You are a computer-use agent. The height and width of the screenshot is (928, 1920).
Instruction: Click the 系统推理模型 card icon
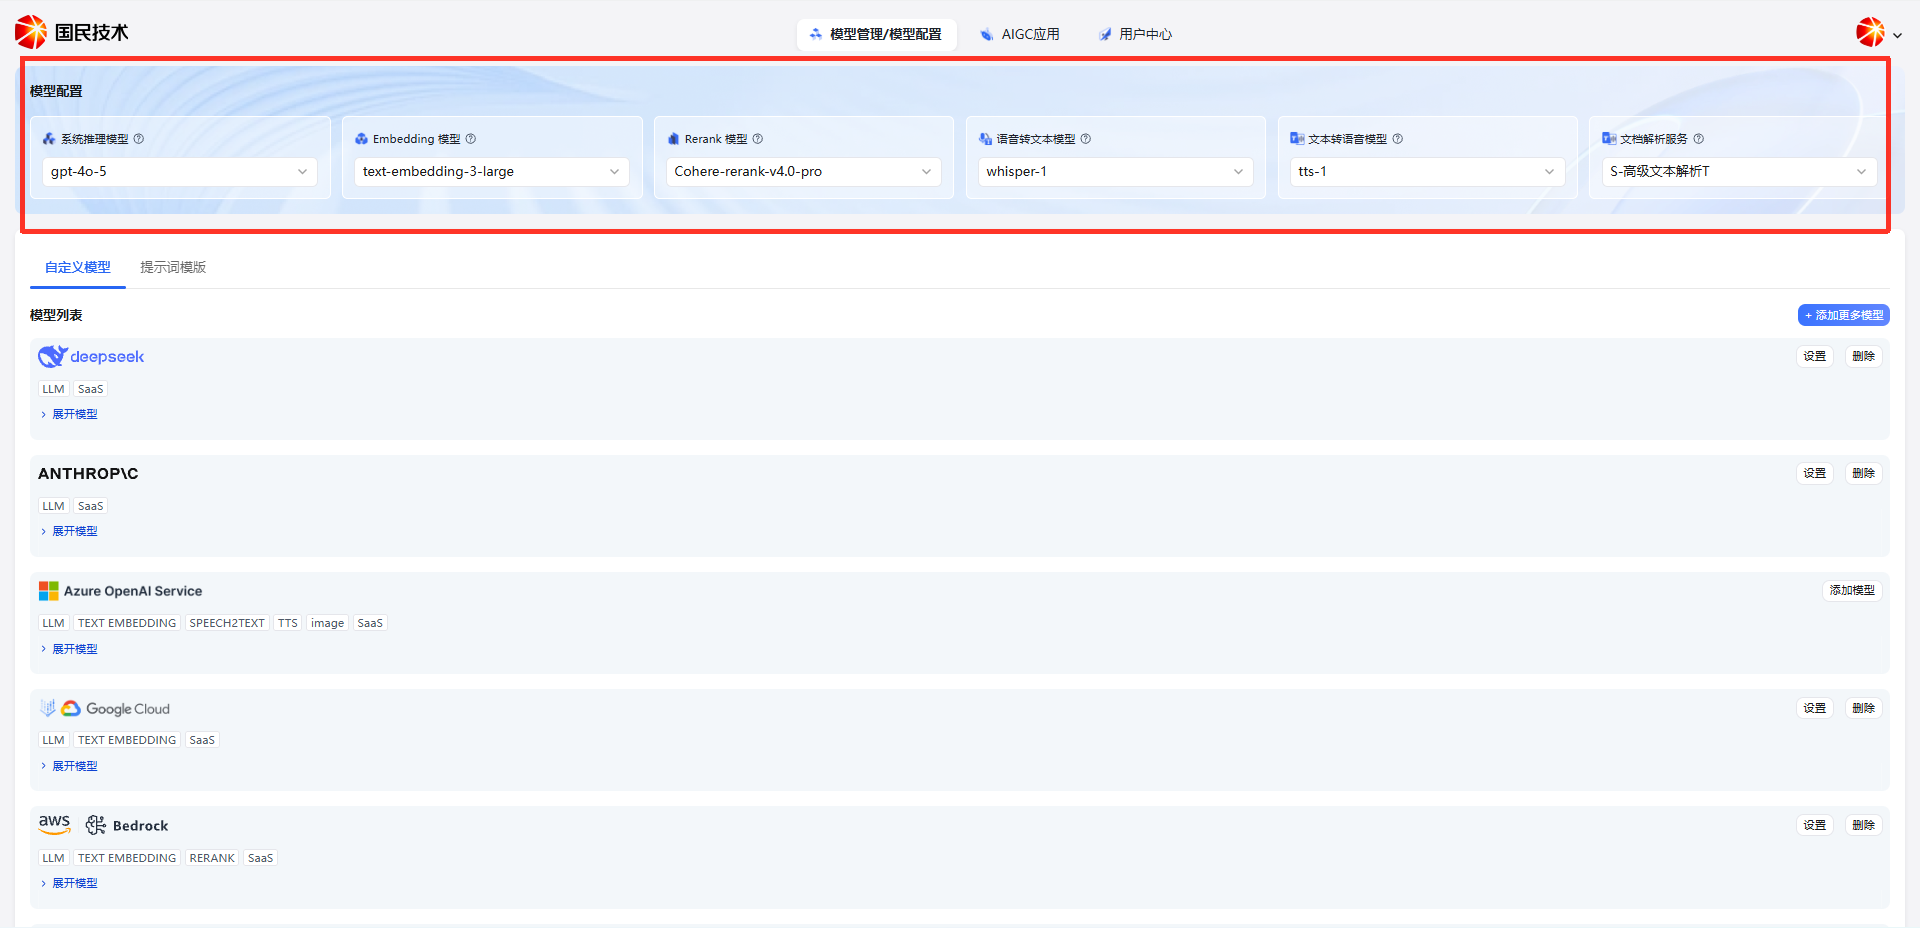[x=49, y=139]
